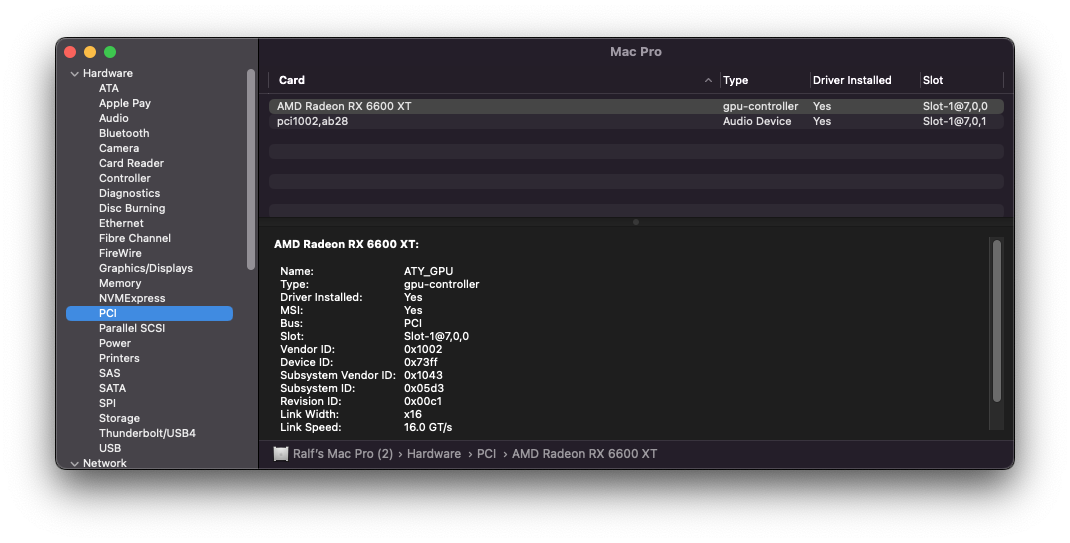
Task: Click the Slot-1@7,0,1 cell
Action: tap(954, 121)
